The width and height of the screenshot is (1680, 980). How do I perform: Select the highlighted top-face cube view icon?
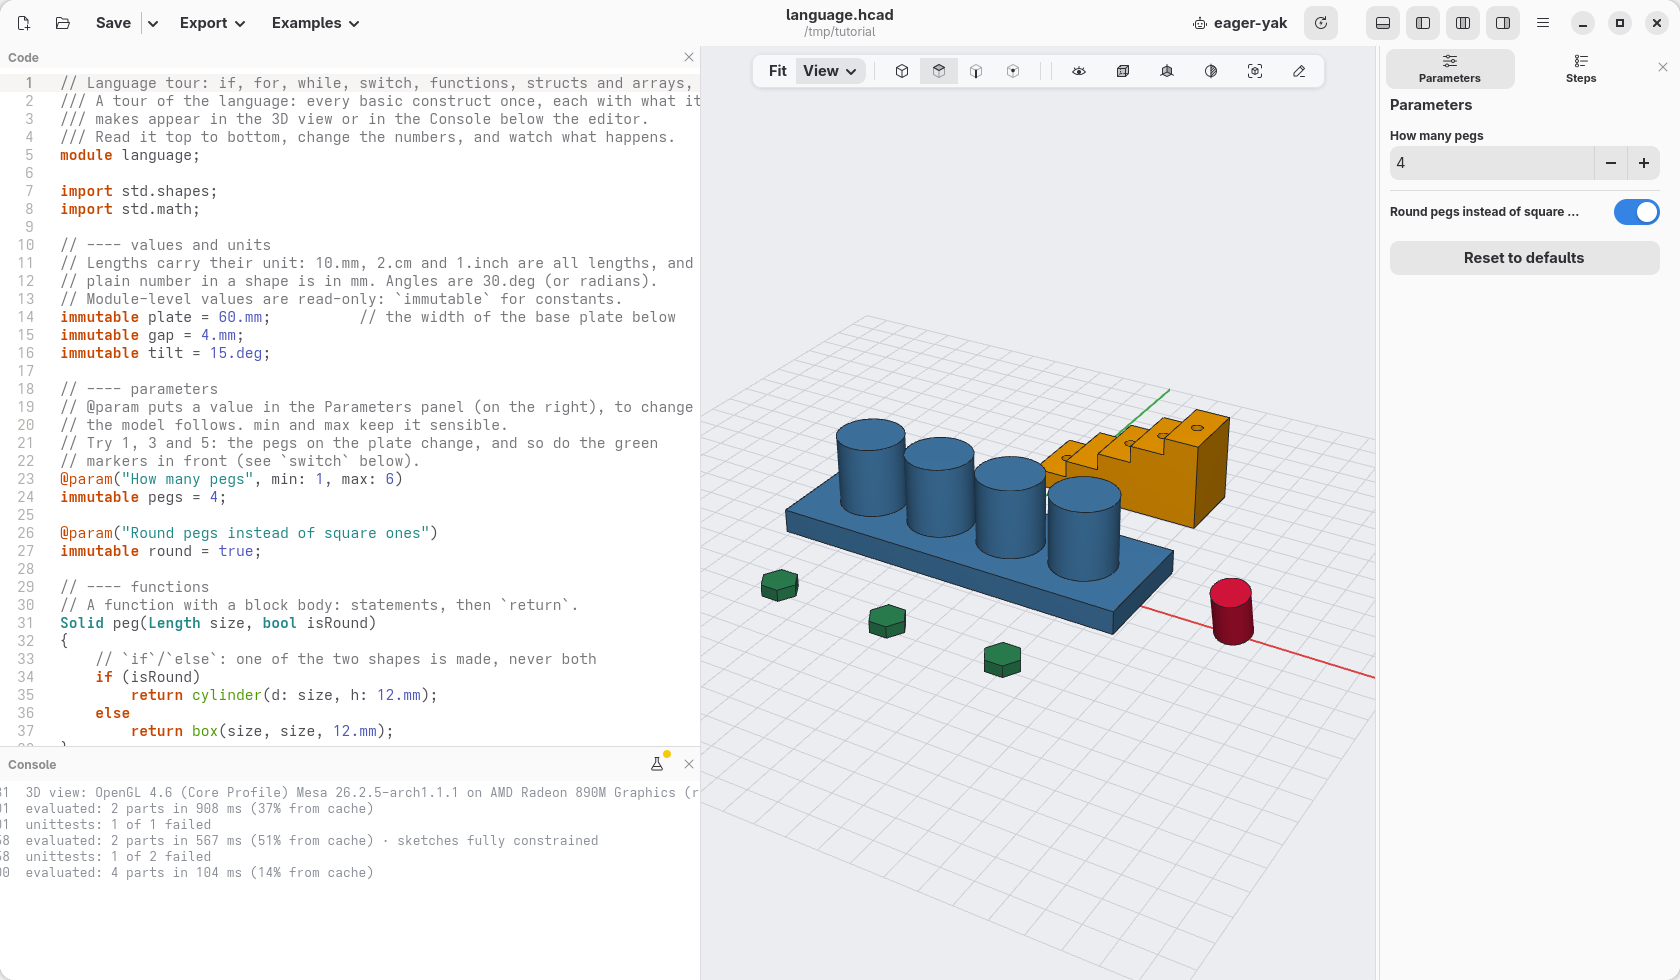[939, 71]
